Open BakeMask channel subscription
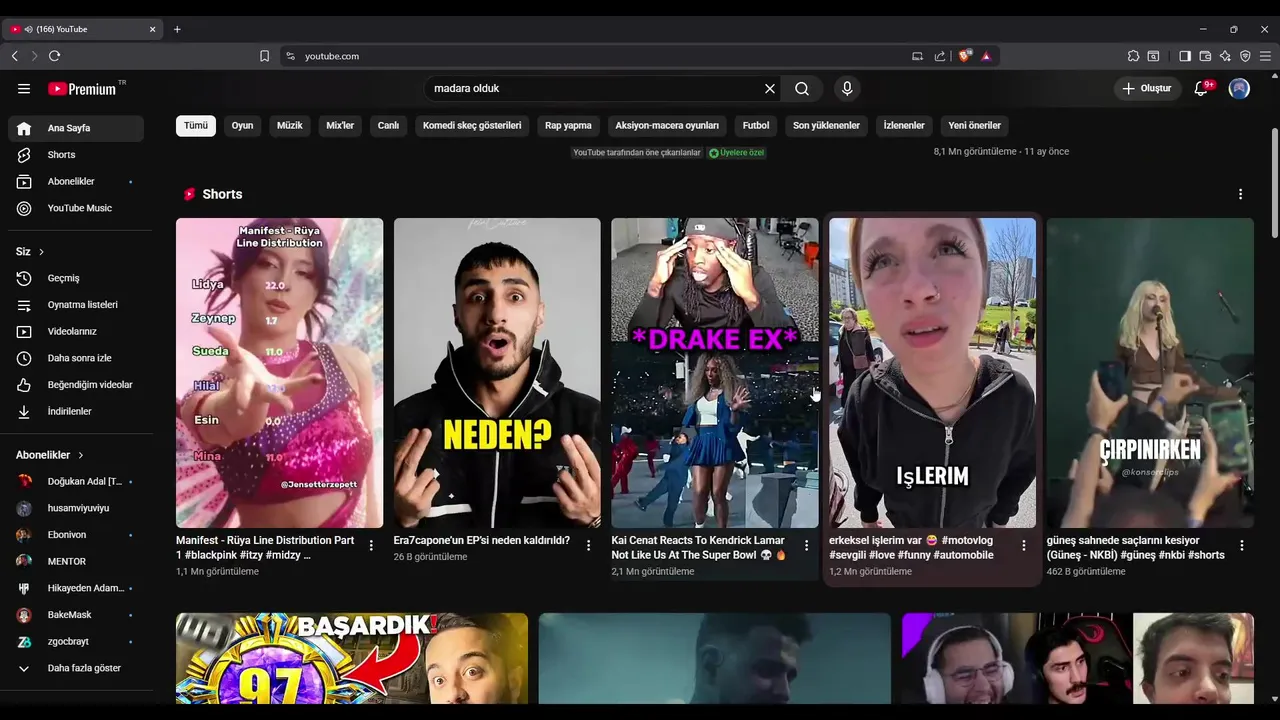Screen dimensions: 1280x720 click(76, 615)
